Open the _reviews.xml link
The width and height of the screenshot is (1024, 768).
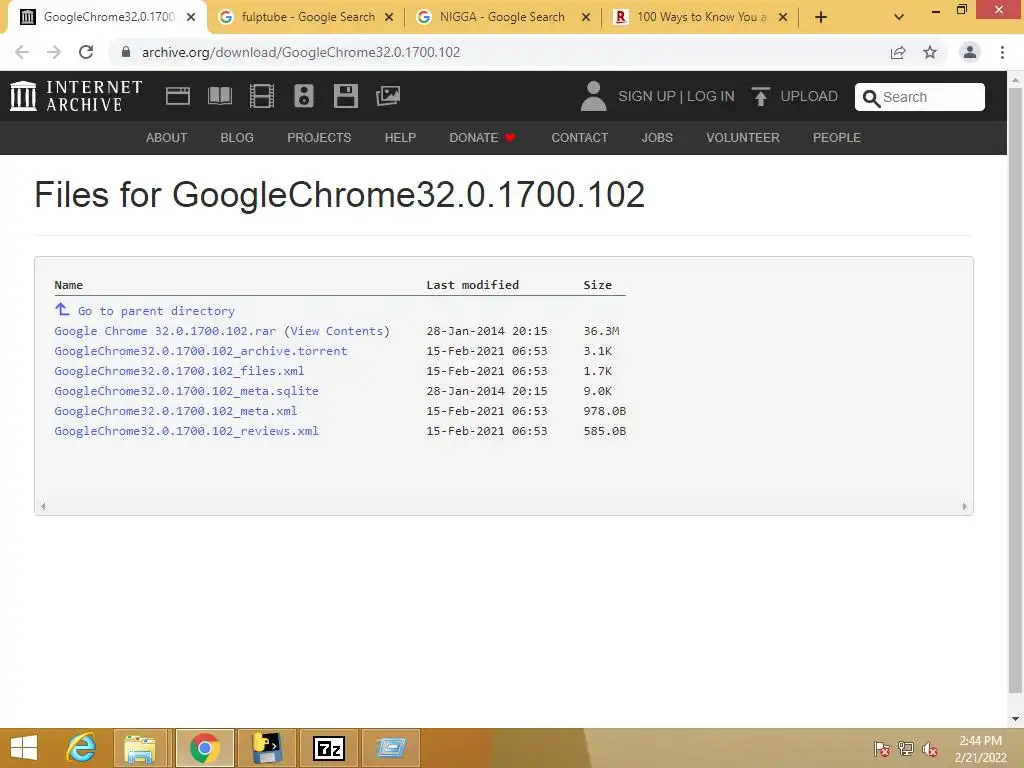pos(186,431)
